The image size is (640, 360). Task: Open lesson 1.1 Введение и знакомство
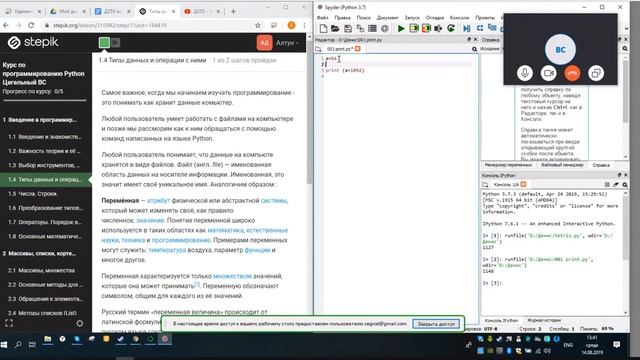click(x=45, y=137)
